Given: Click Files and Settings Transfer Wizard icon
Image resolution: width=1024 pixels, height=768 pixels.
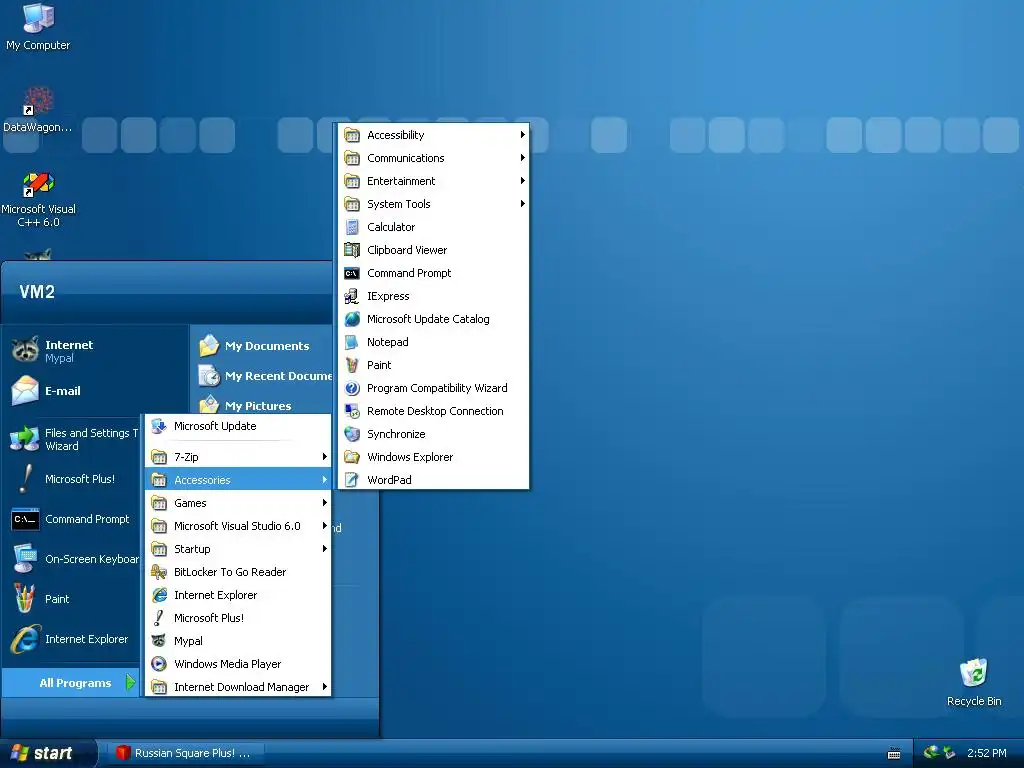Looking at the screenshot, I should [x=25, y=439].
